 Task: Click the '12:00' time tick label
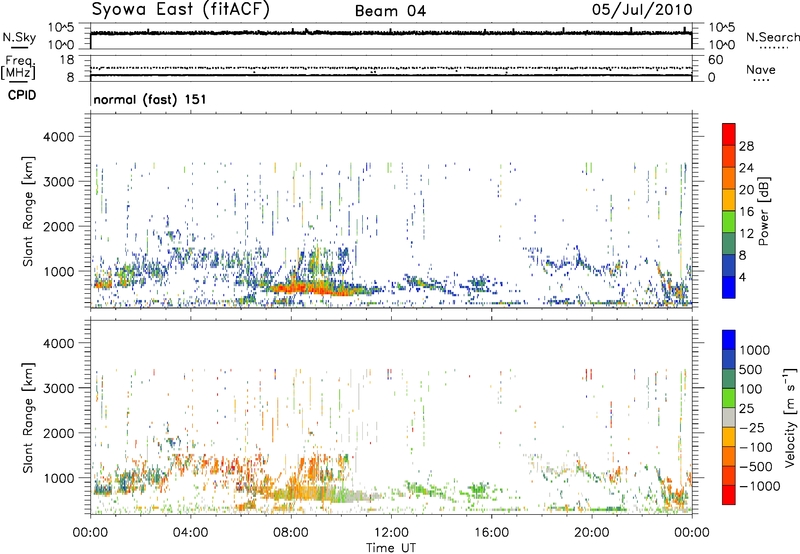coord(391,533)
